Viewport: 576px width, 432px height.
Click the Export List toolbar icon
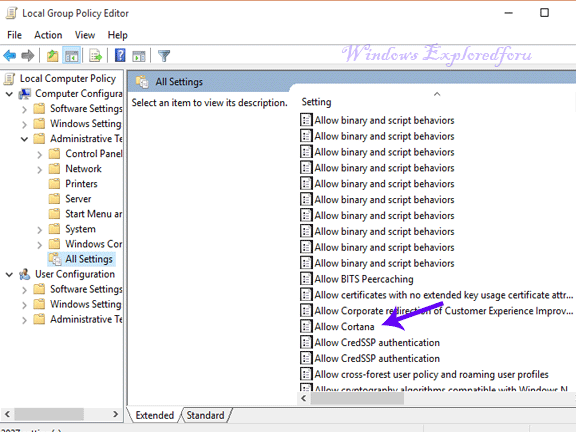[96, 56]
